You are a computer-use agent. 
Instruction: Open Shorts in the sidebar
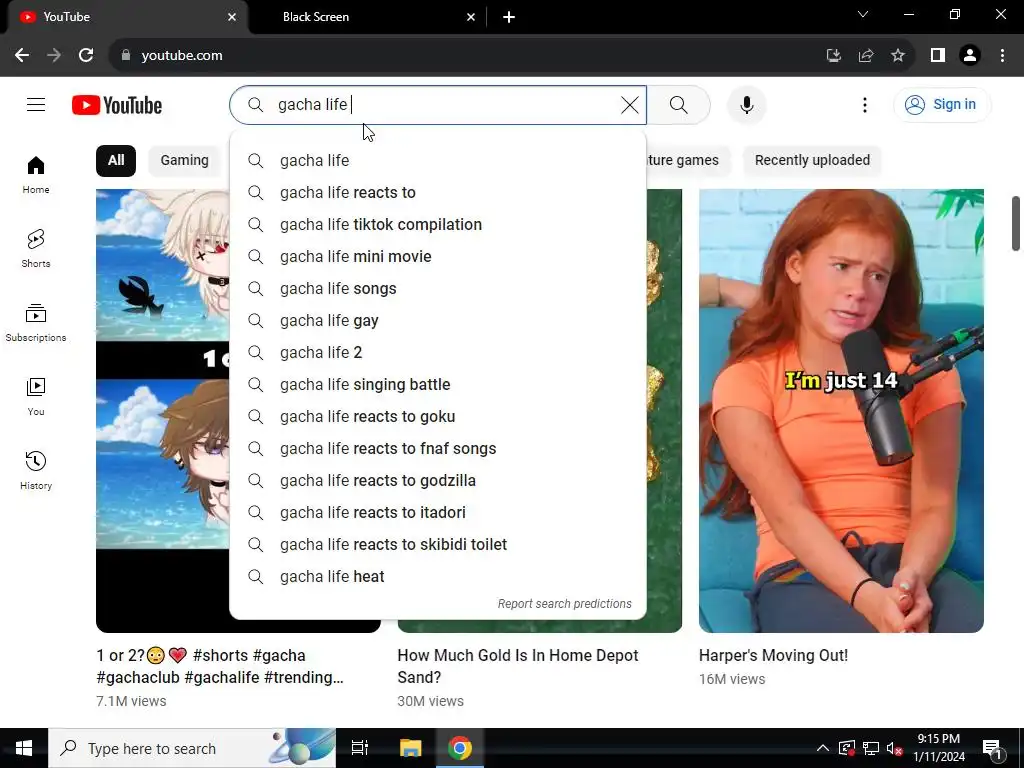point(36,249)
